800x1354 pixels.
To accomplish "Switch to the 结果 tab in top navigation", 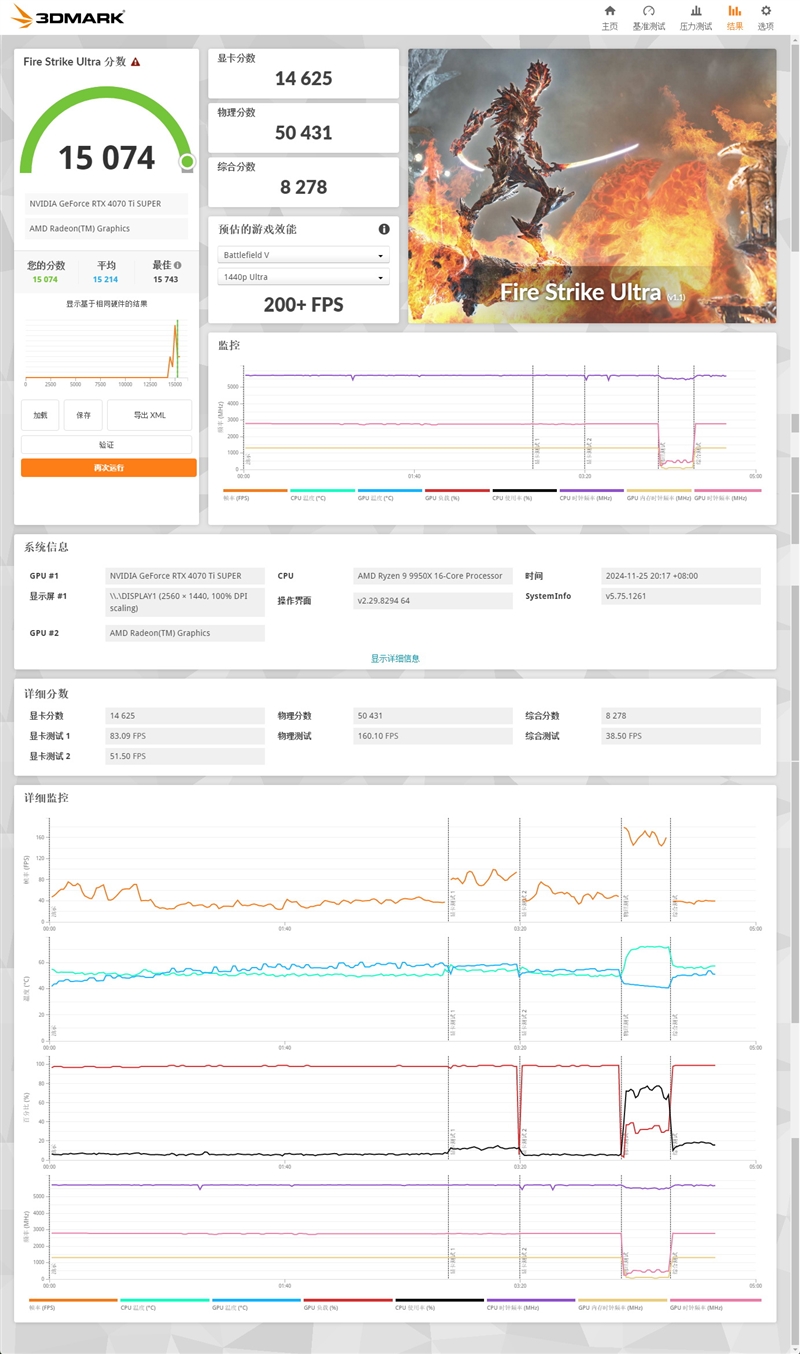I will coord(733,17).
